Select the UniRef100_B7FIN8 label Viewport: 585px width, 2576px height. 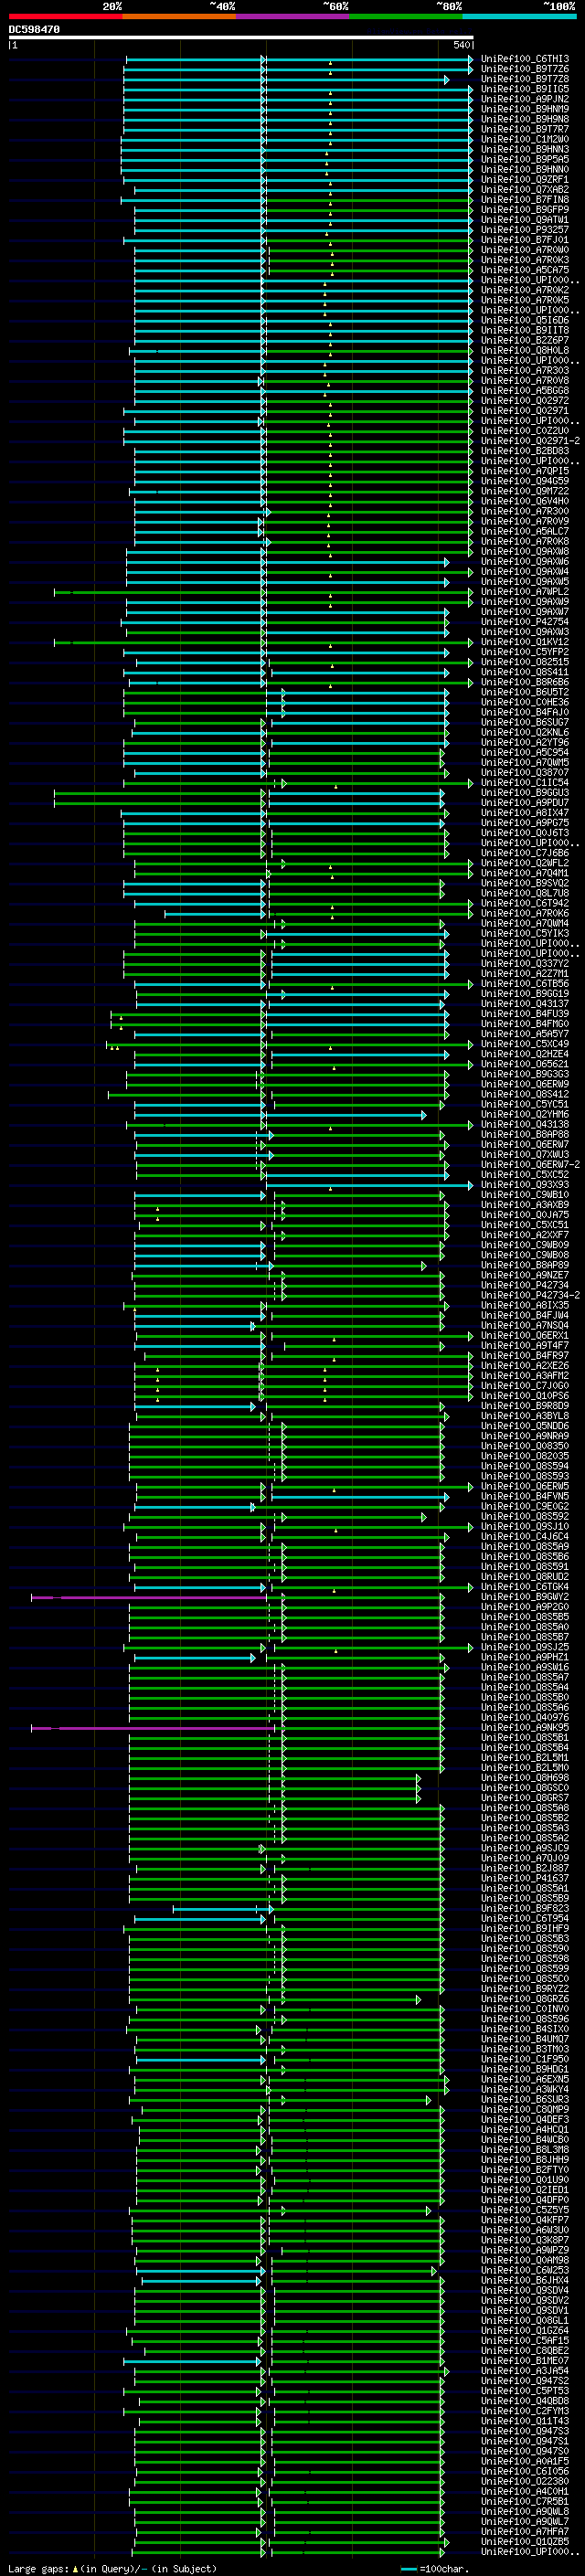[x=525, y=200]
